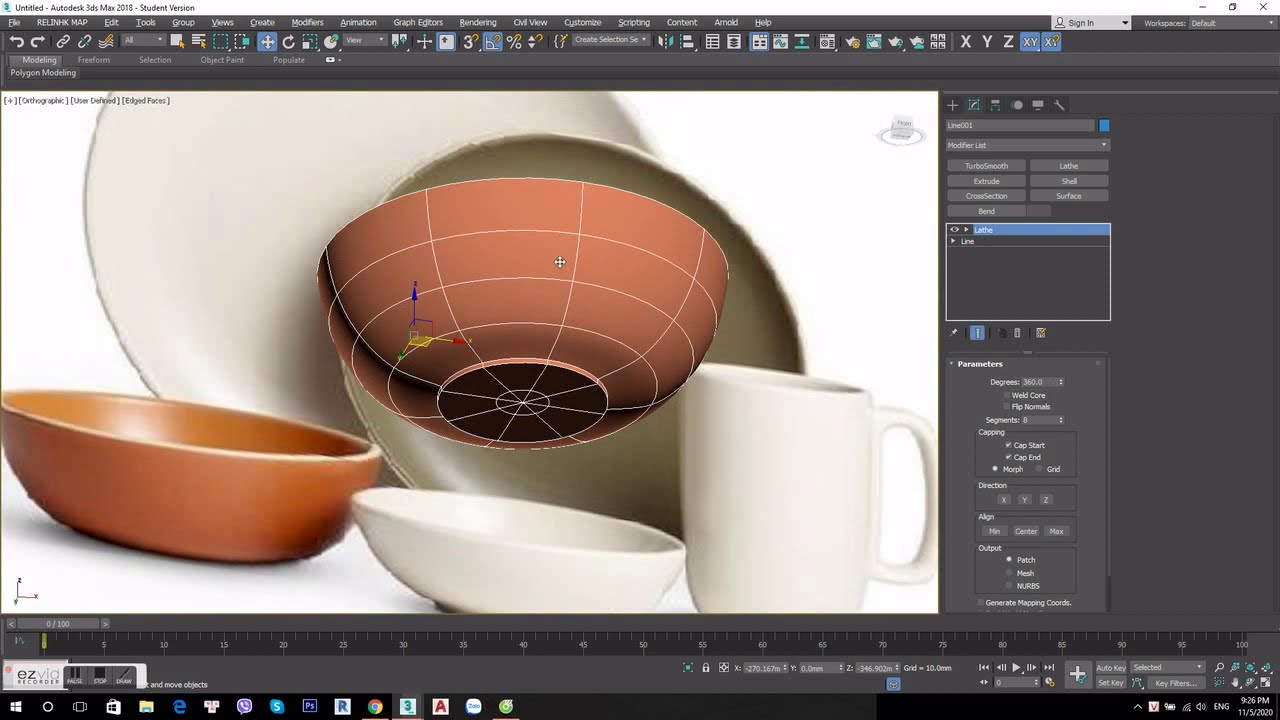This screenshot has width=1280, height=720.
Task: Open the All selection filter dropdown
Action: pyautogui.click(x=143, y=41)
